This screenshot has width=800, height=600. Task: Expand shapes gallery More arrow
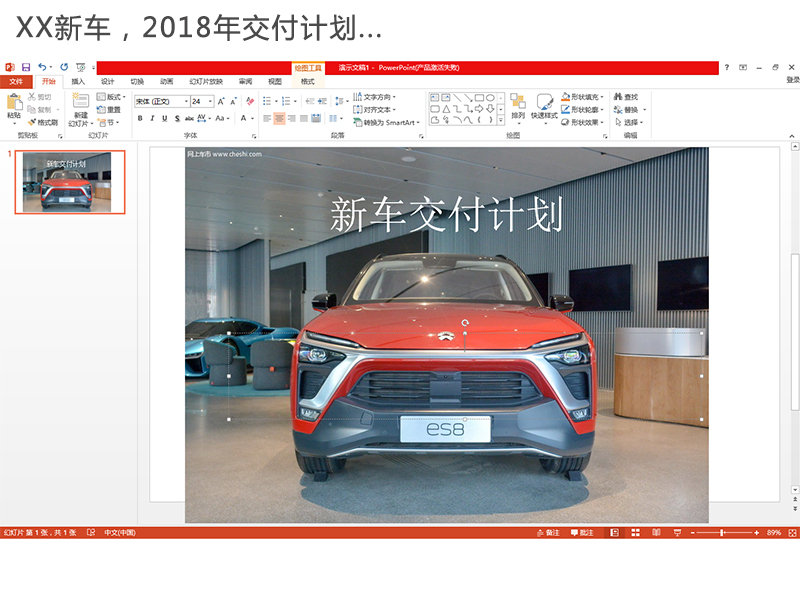click(x=501, y=120)
